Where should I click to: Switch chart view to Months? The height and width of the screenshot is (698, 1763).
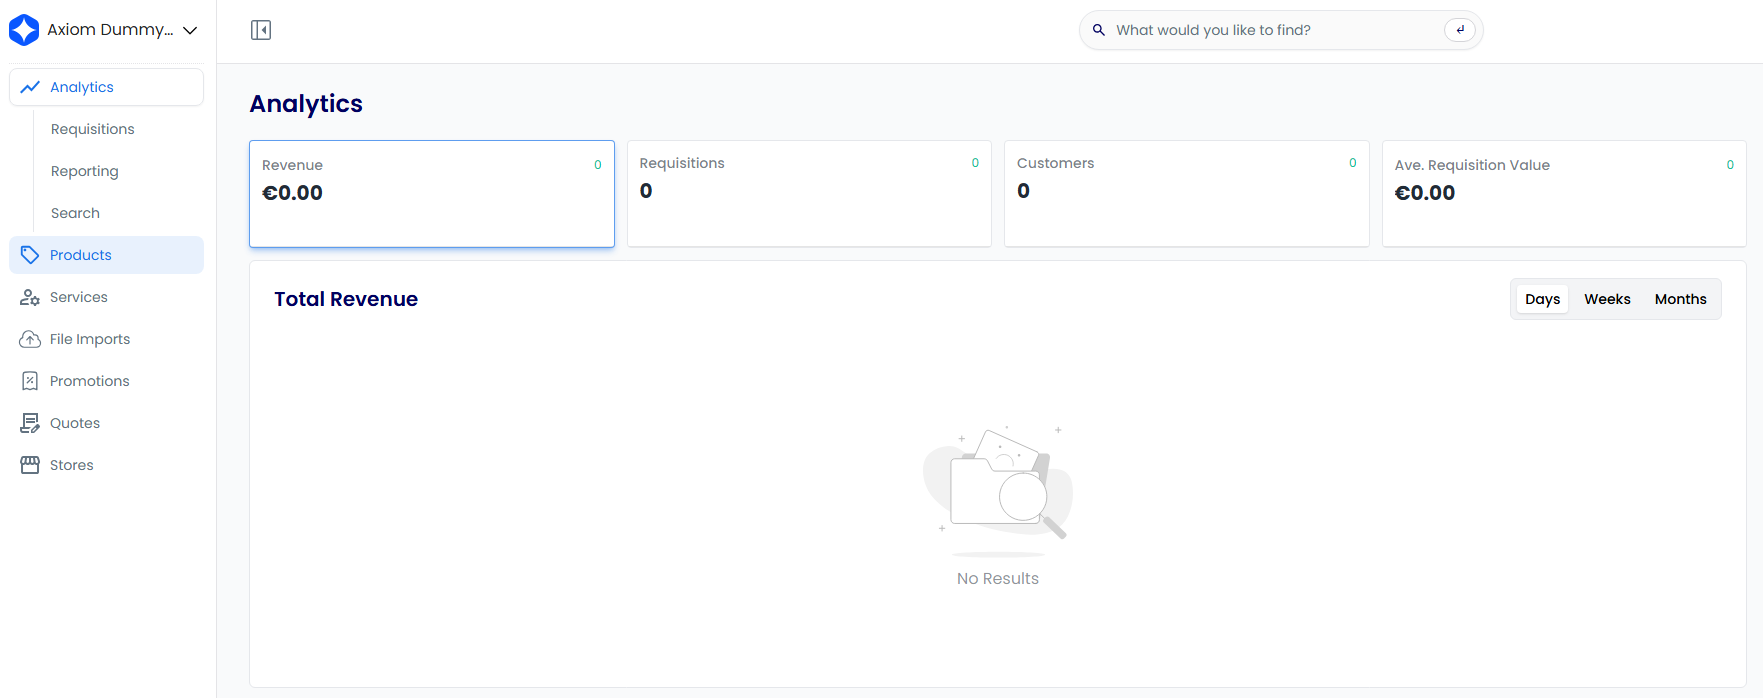tap(1680, 299)
